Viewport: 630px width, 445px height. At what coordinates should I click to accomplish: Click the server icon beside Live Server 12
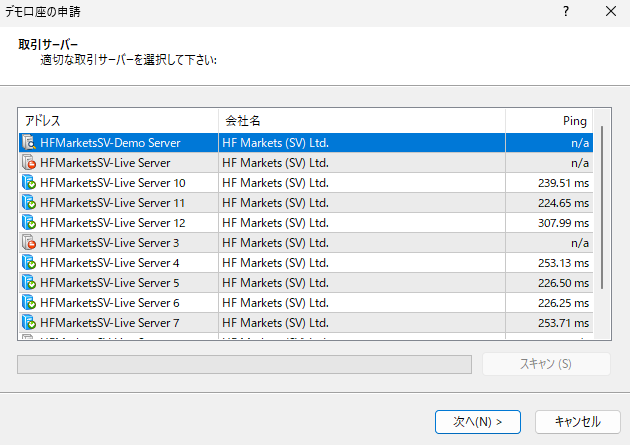29,223
